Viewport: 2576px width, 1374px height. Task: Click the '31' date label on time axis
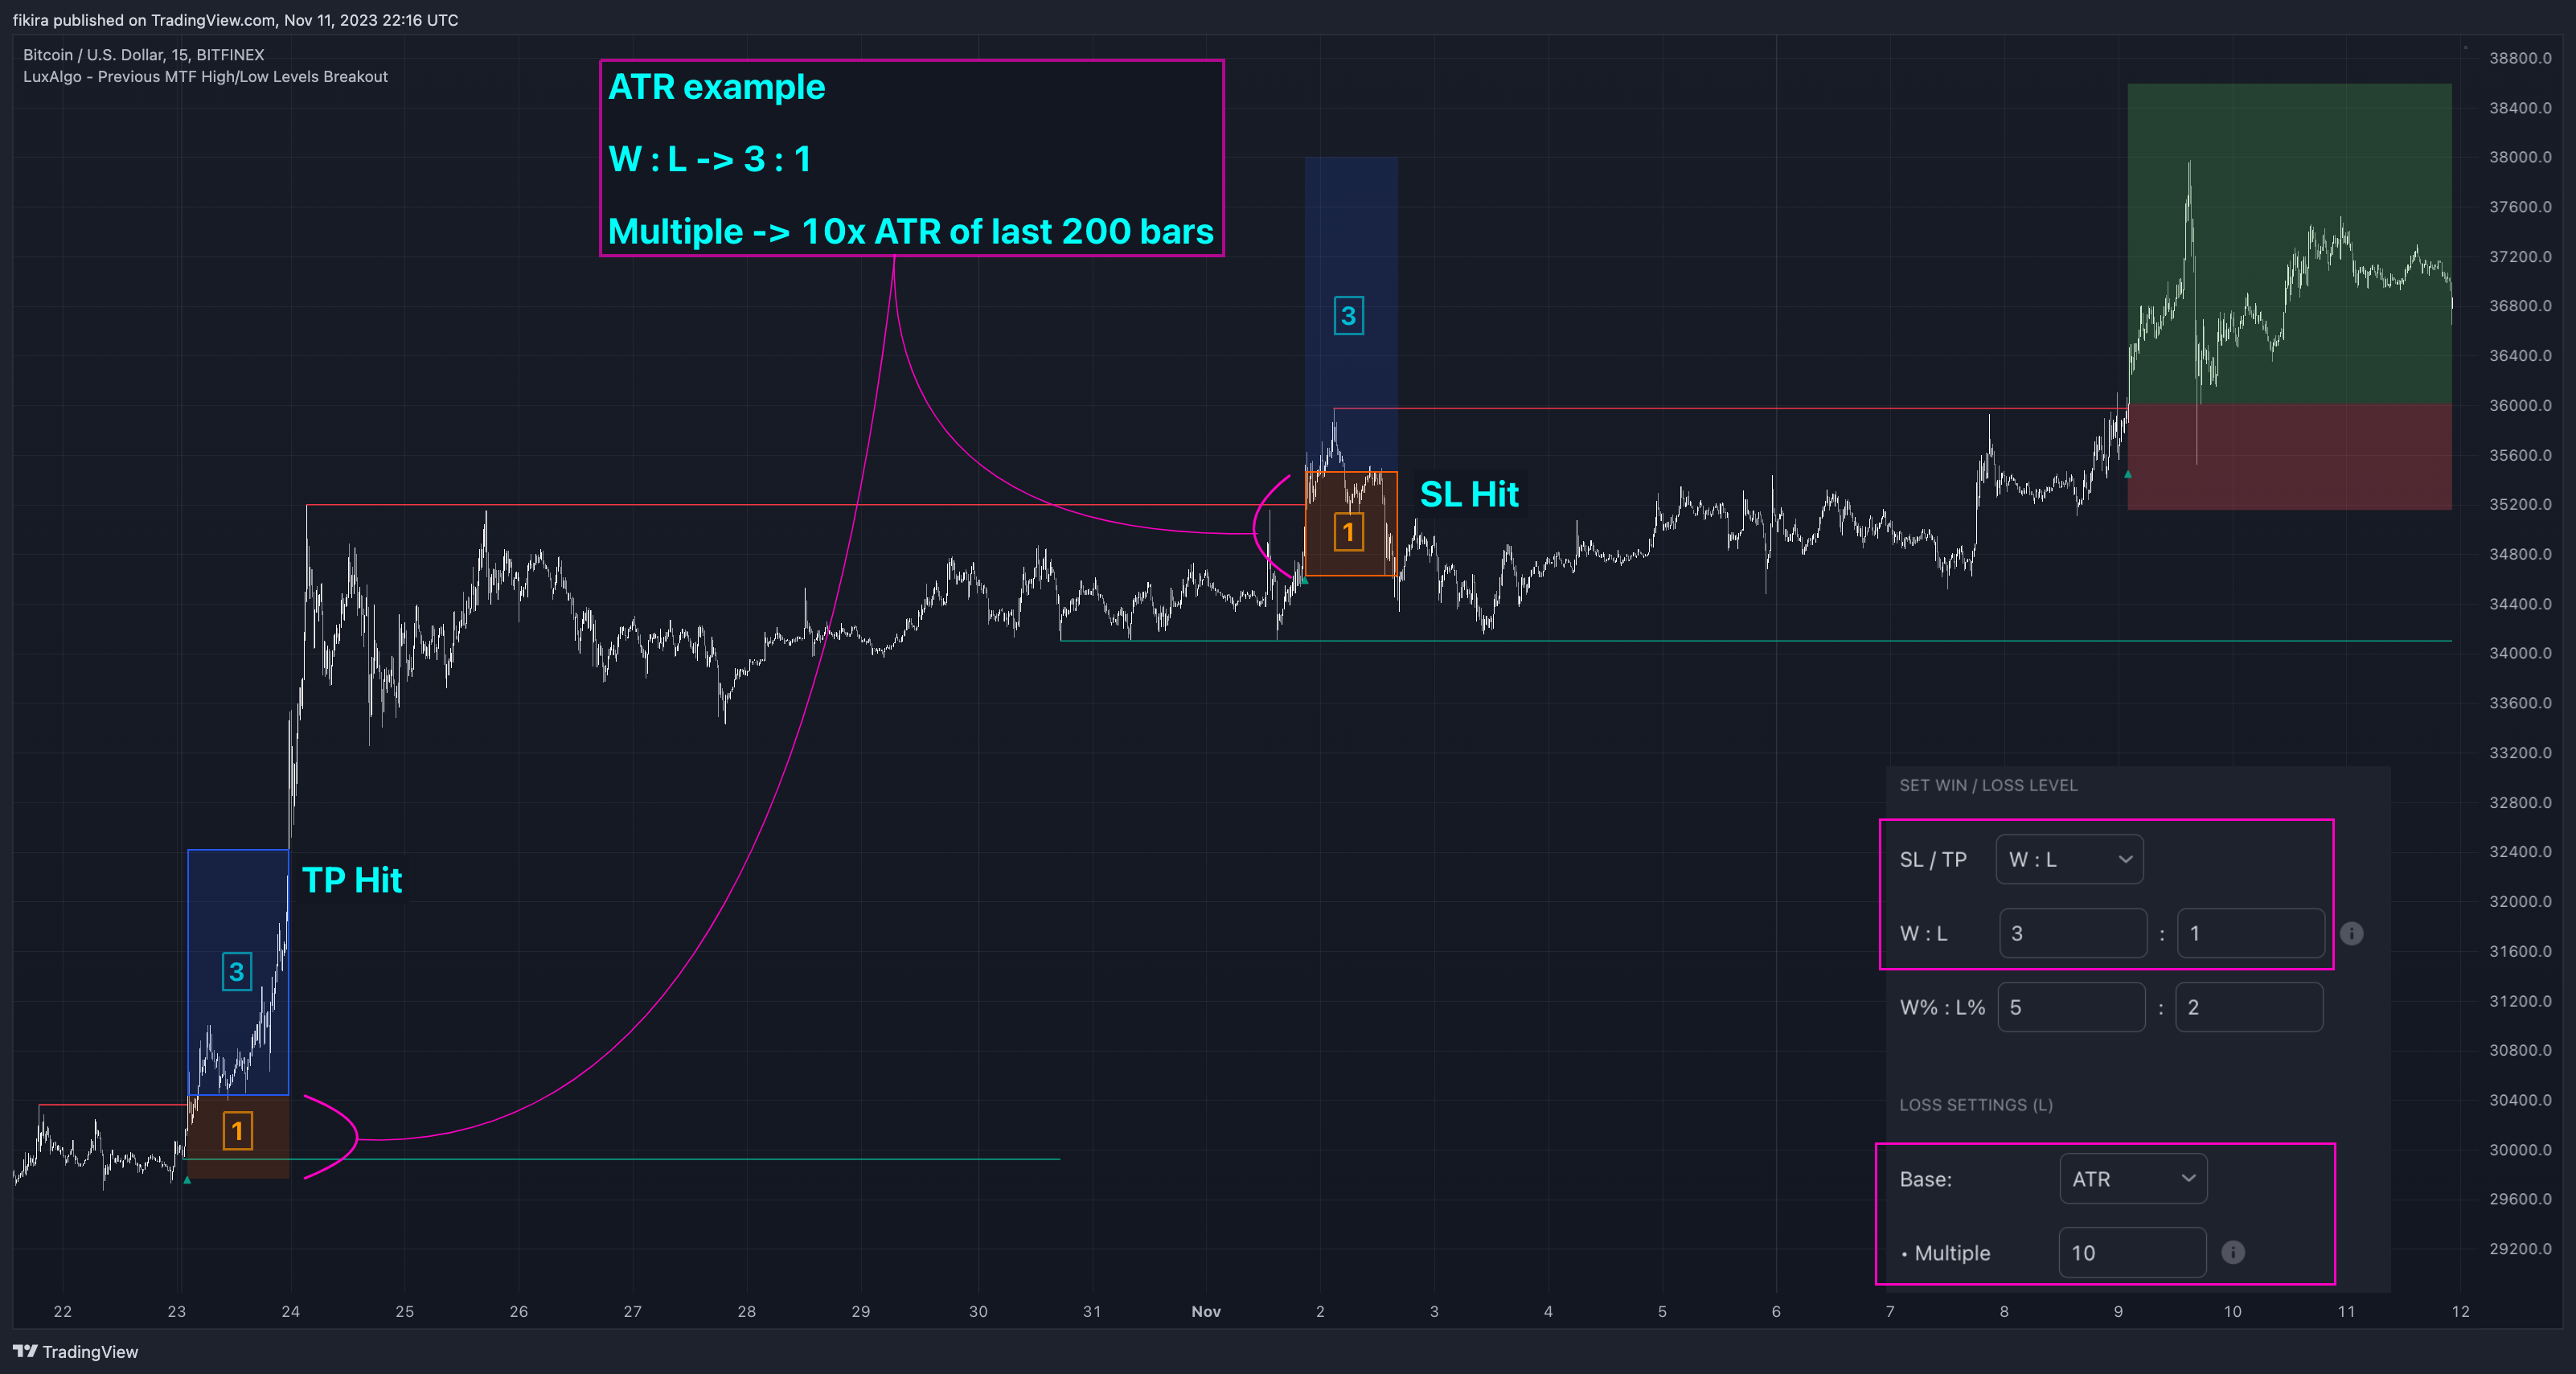click(1092, 1312)
